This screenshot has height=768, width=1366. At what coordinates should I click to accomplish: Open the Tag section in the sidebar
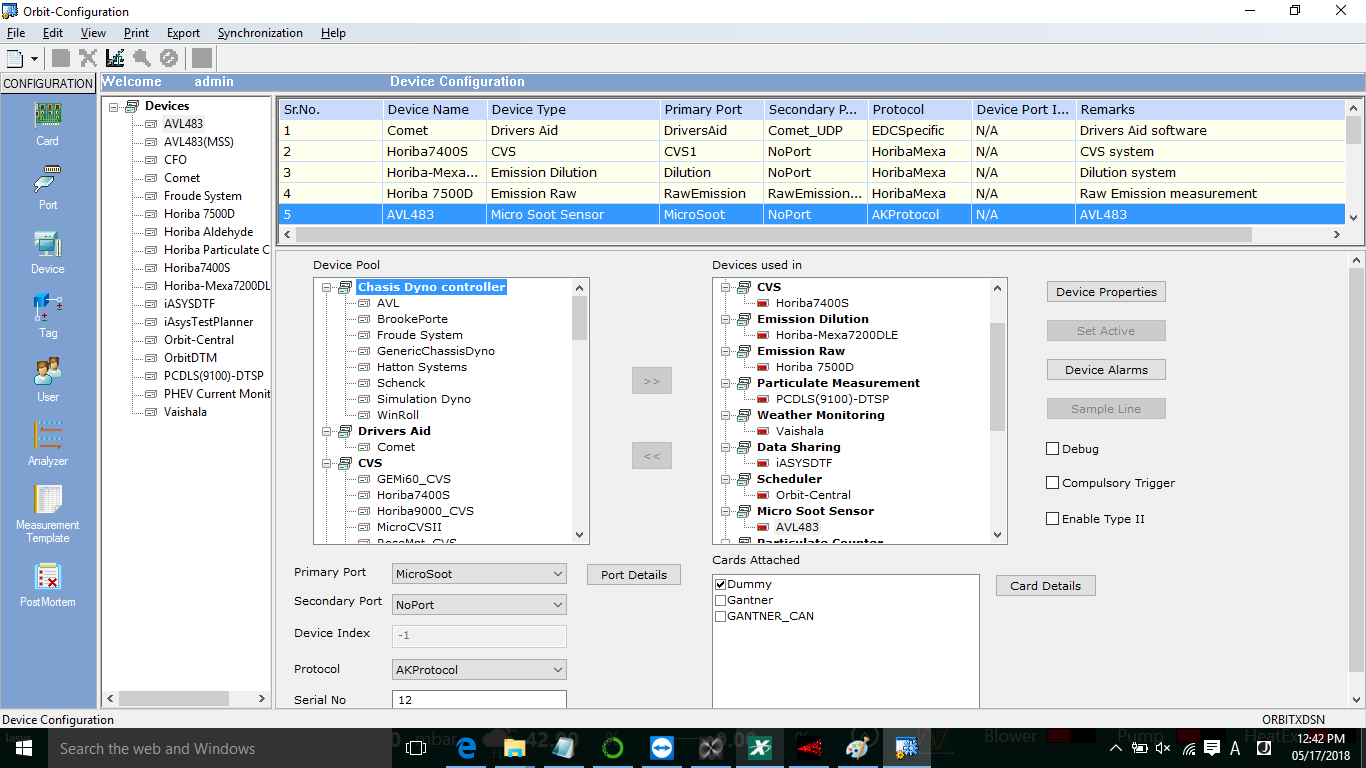point(47,316)
